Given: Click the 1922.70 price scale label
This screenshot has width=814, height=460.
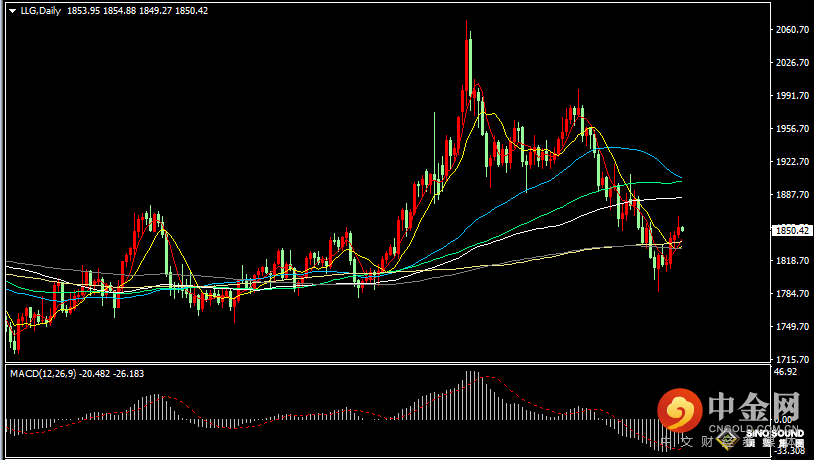Looking at the screenshot, I should 793,161.
